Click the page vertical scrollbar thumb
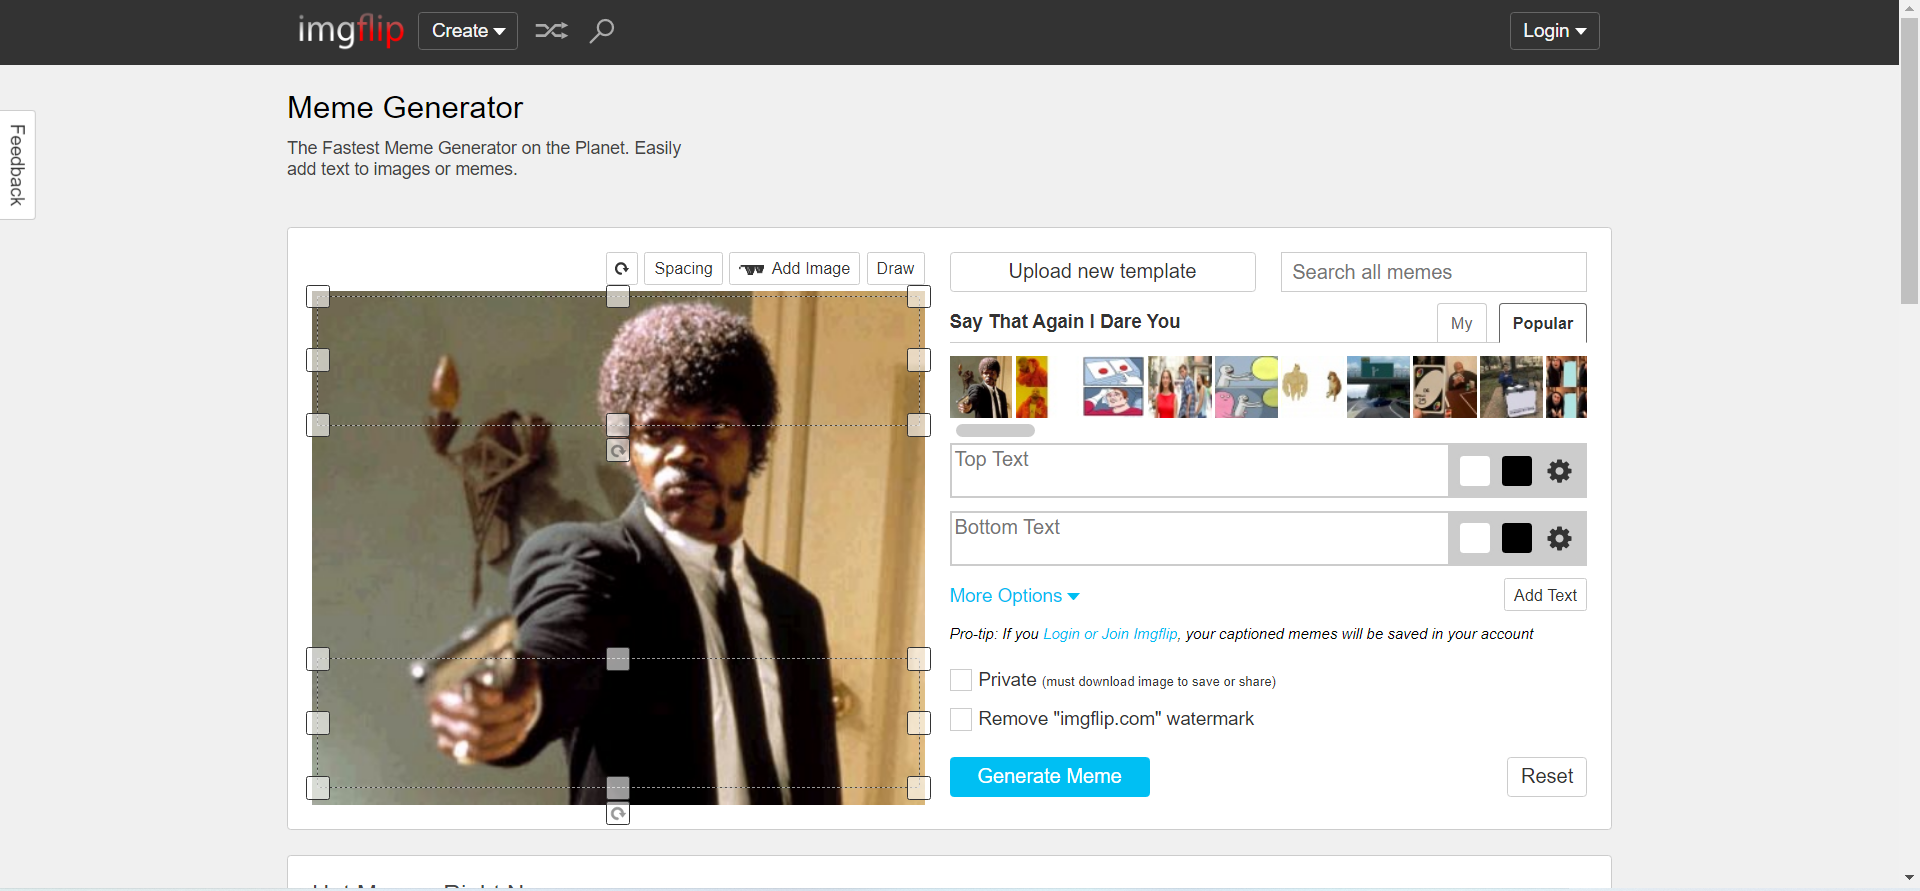This screenshot has height=891, width=1920. [x=1909, y=161]
